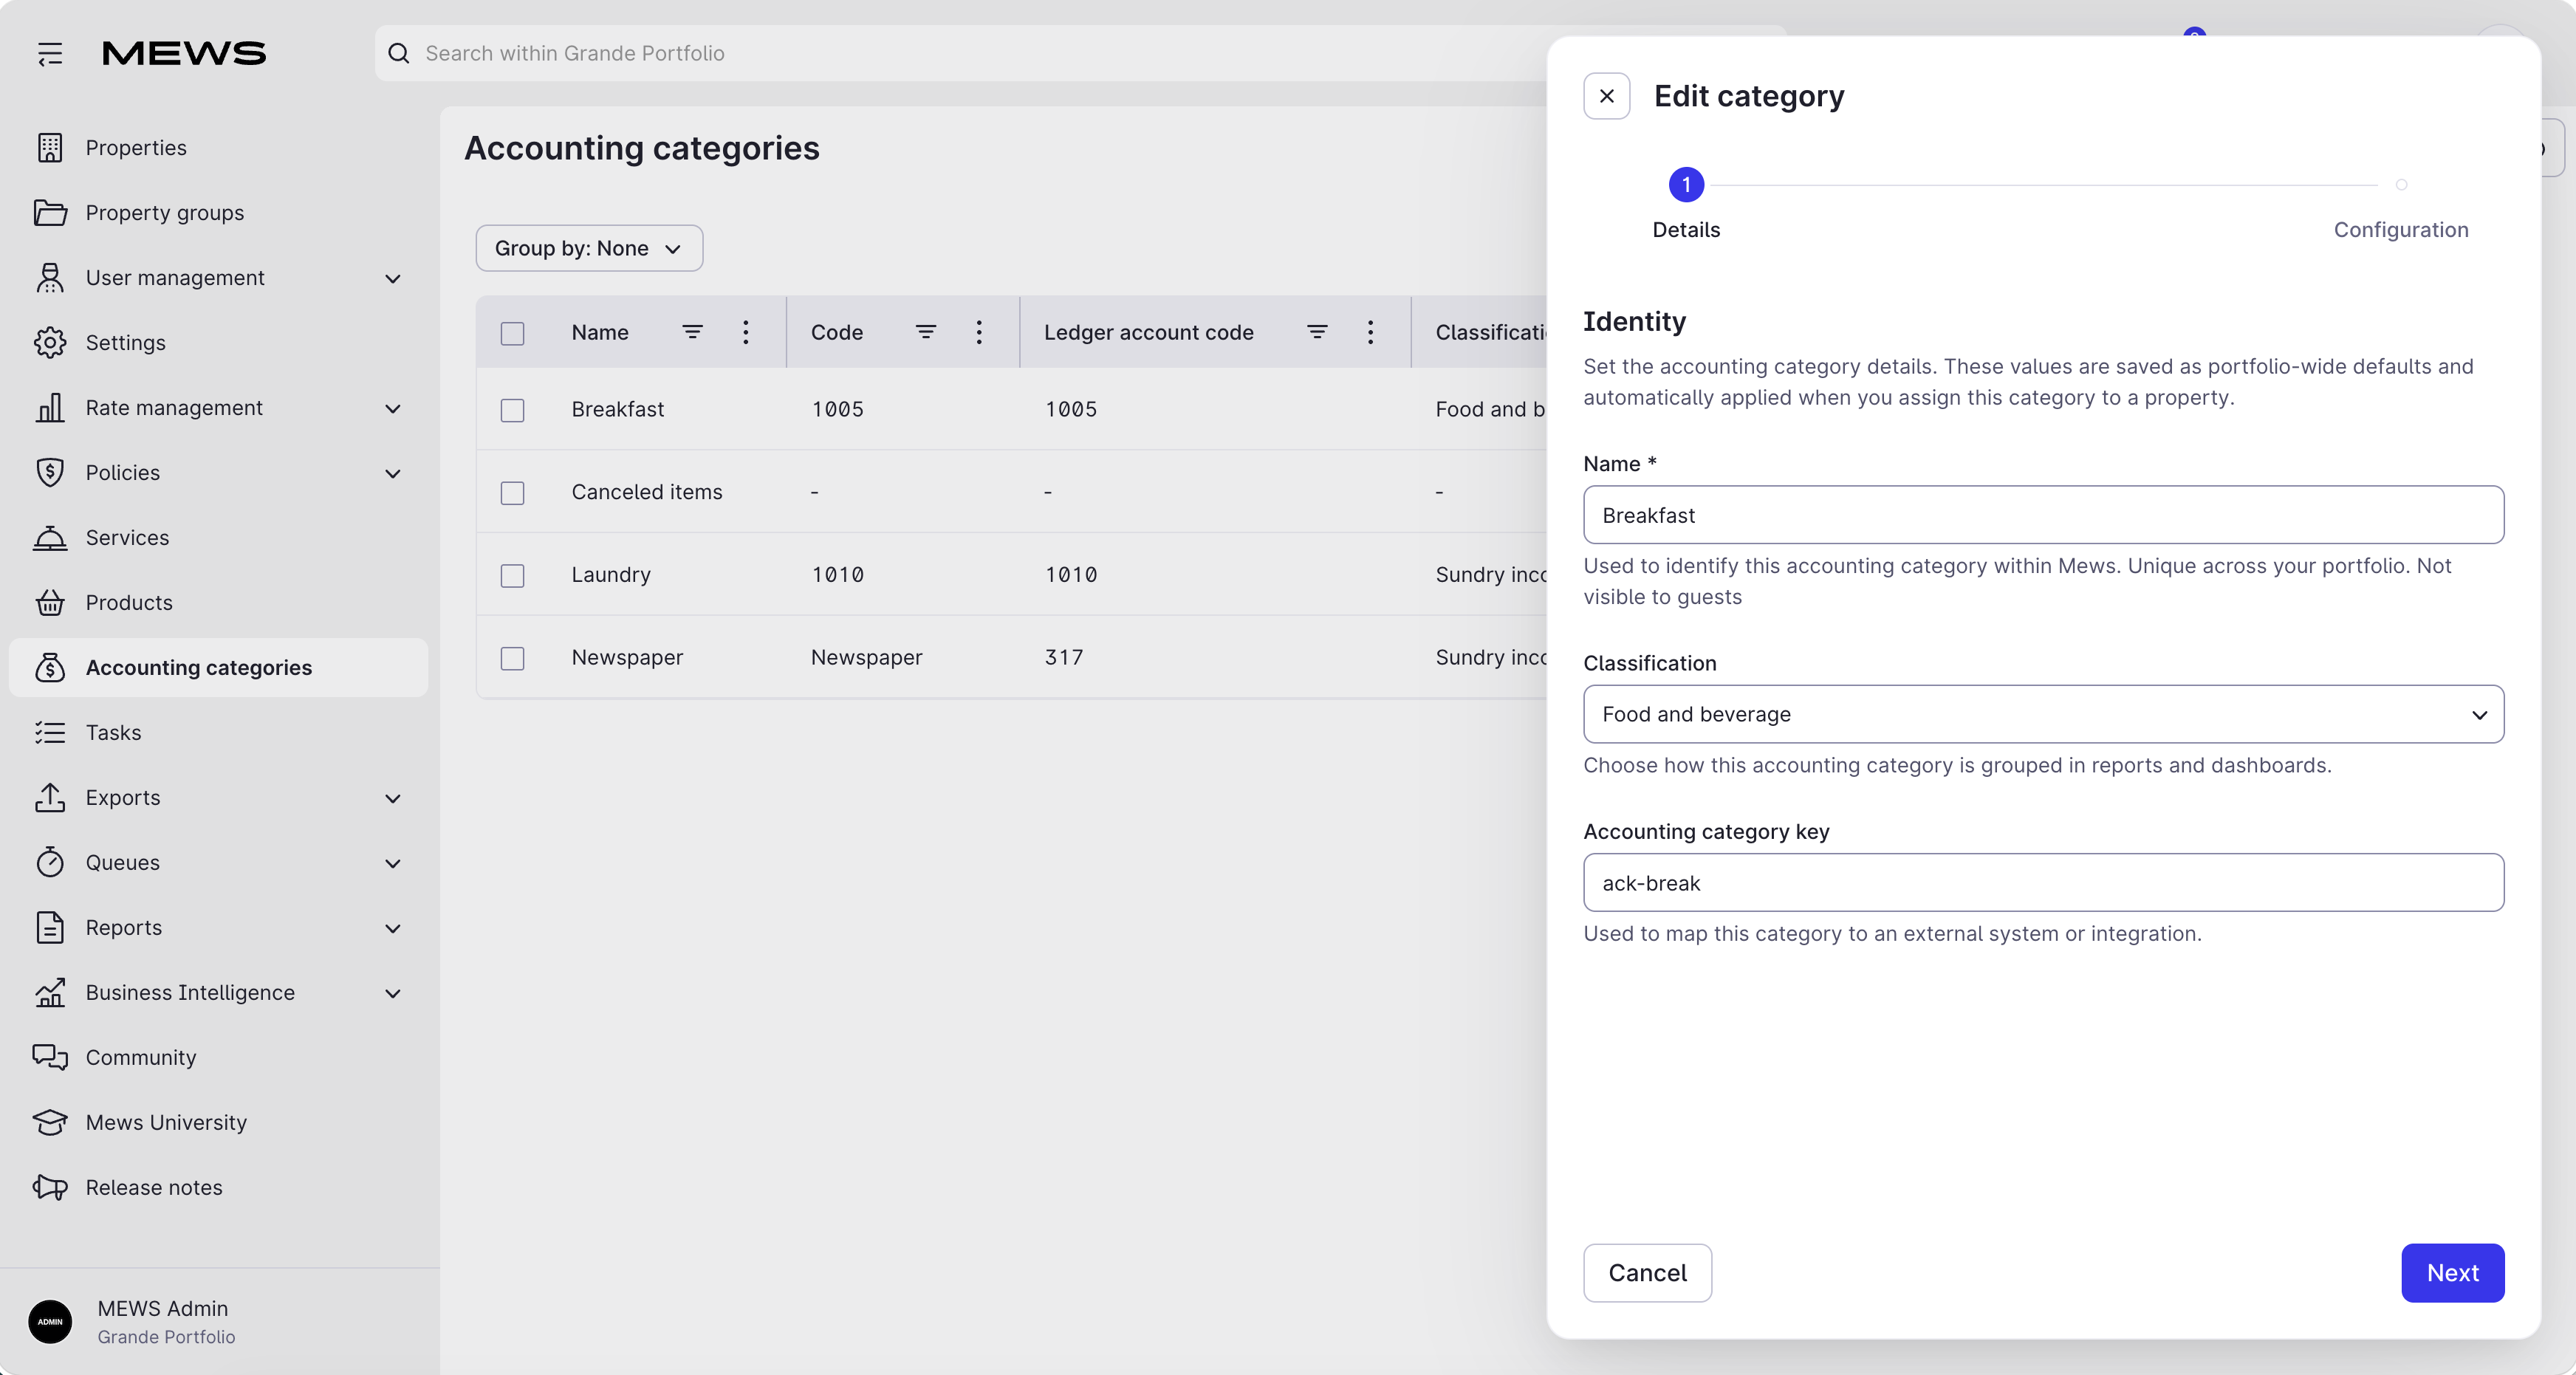The width and height of the screenshot is (2576, 1375).
Task: Click the User management person icon
Action: pos(50,278)
